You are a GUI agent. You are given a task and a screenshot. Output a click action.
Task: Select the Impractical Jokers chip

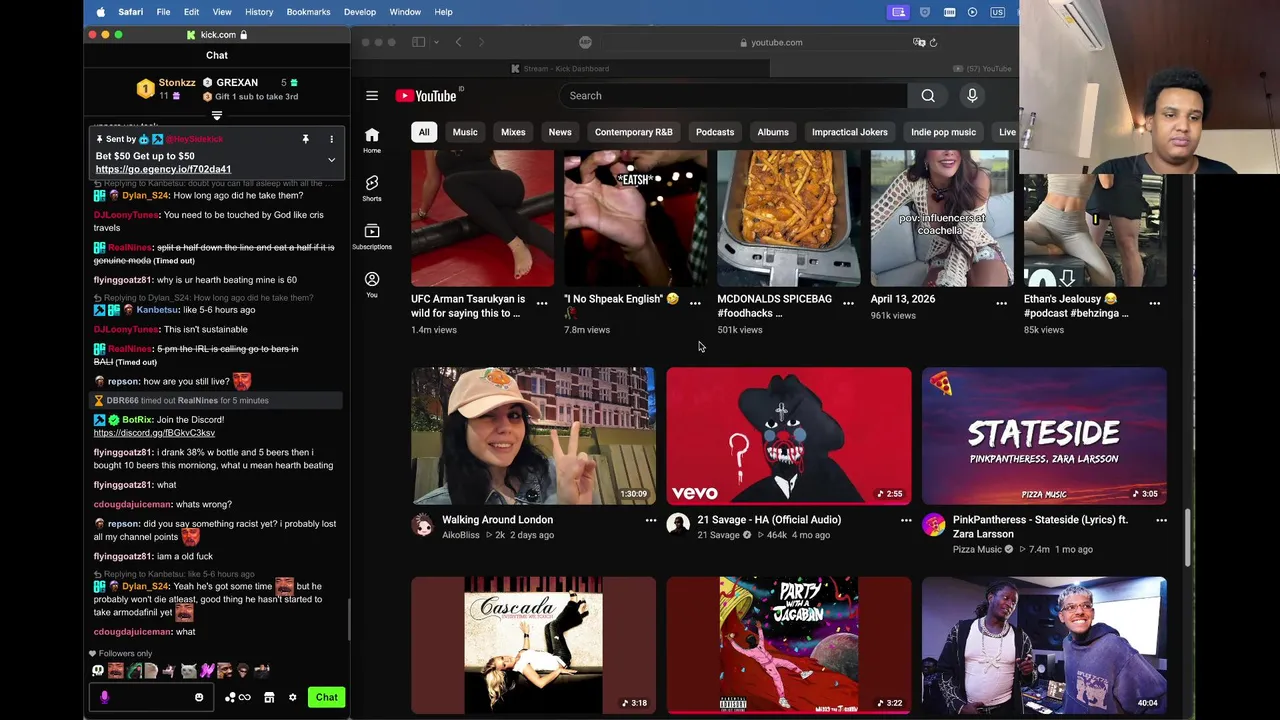point(850,132)
